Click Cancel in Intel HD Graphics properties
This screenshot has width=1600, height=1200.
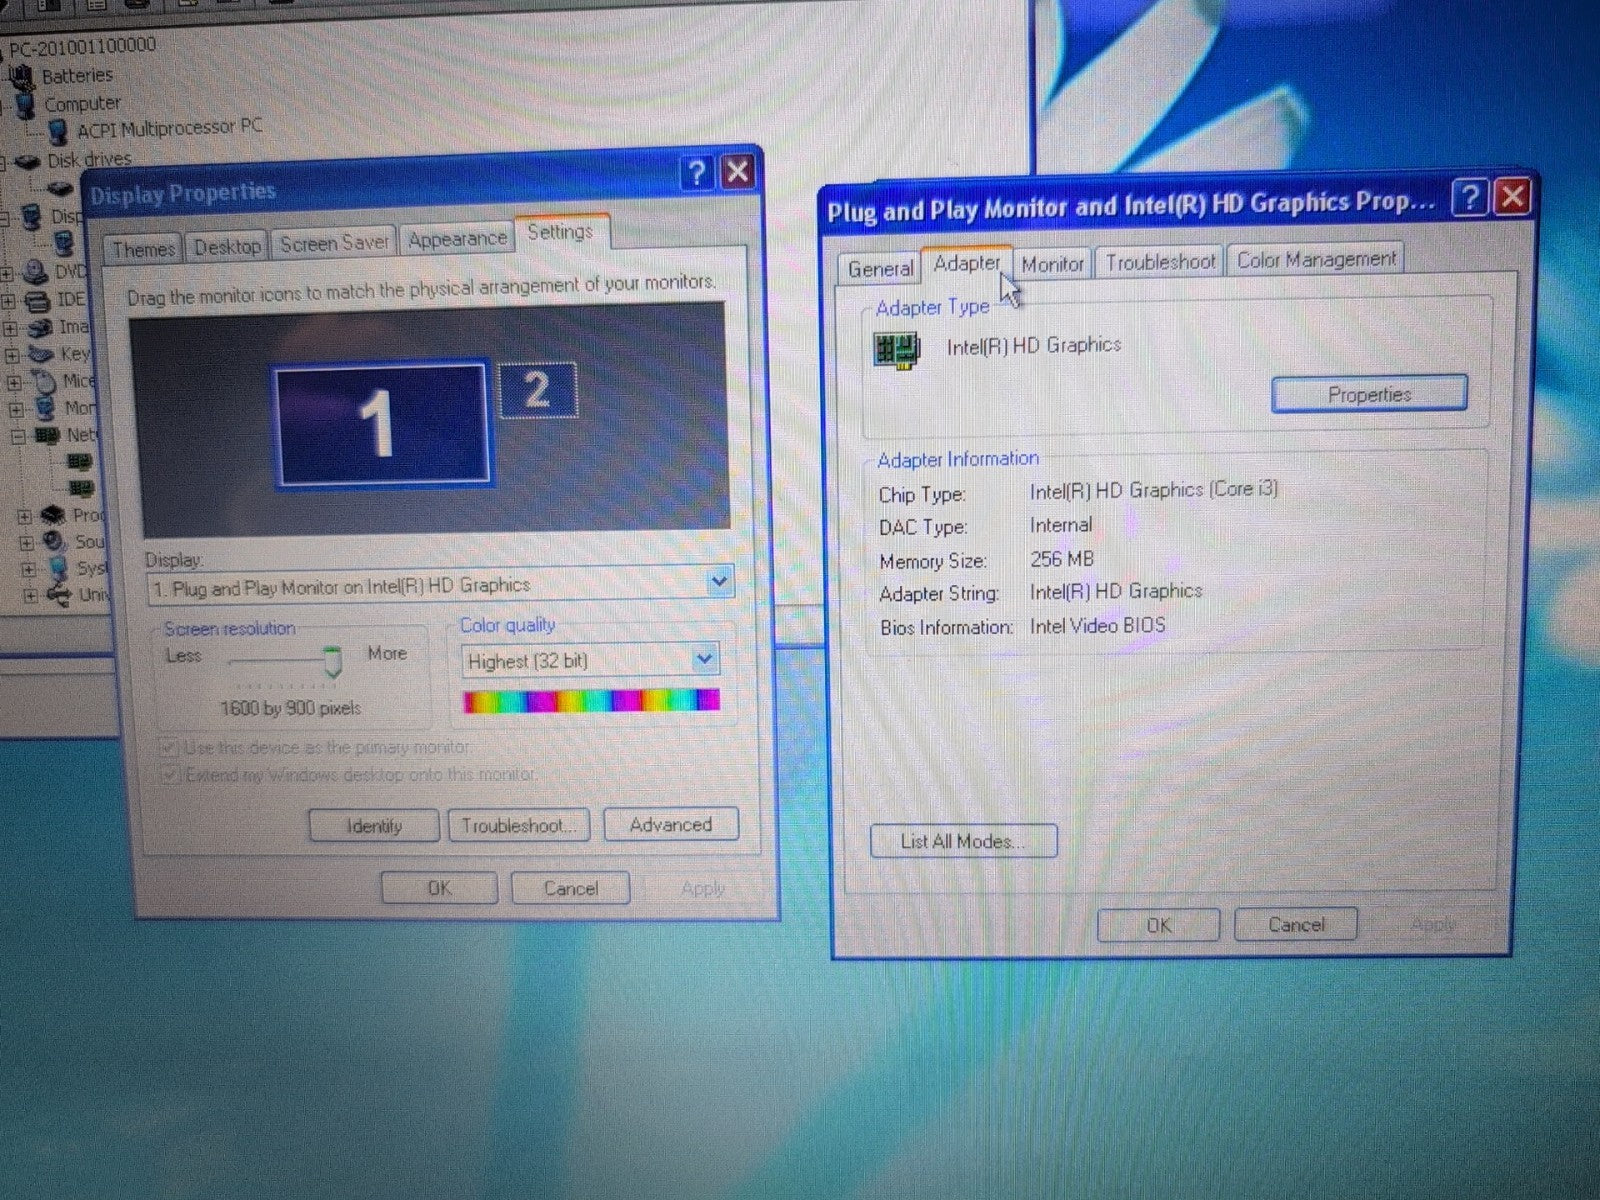tap(1296, 924)
